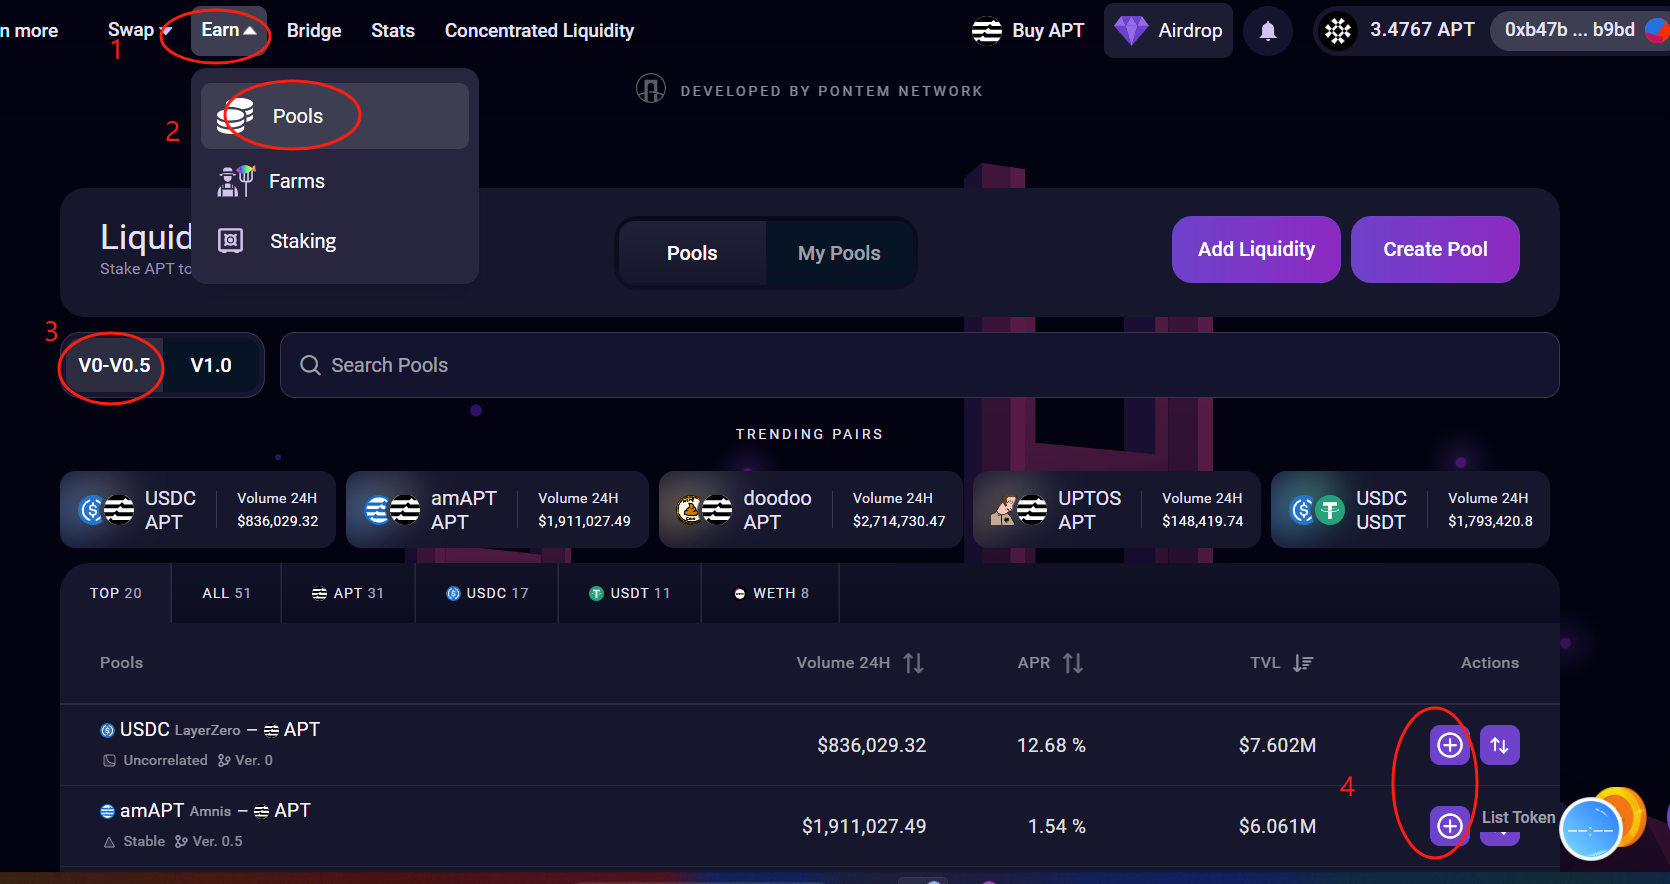The image size is (1670, 884).
Task: Add liquidity to USDC LayerZero–APT pool
Action: point(1450,745)
